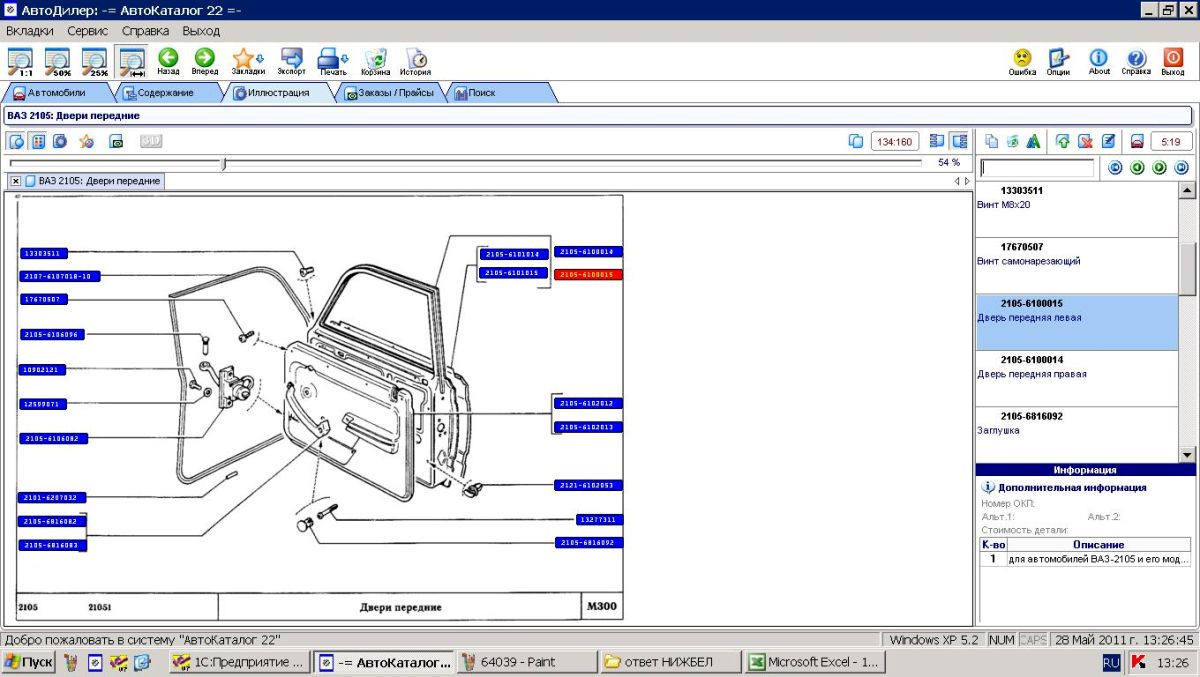
Task: Select part 17670507 Винт самонарезающий in list
Action: (1077, 266)
